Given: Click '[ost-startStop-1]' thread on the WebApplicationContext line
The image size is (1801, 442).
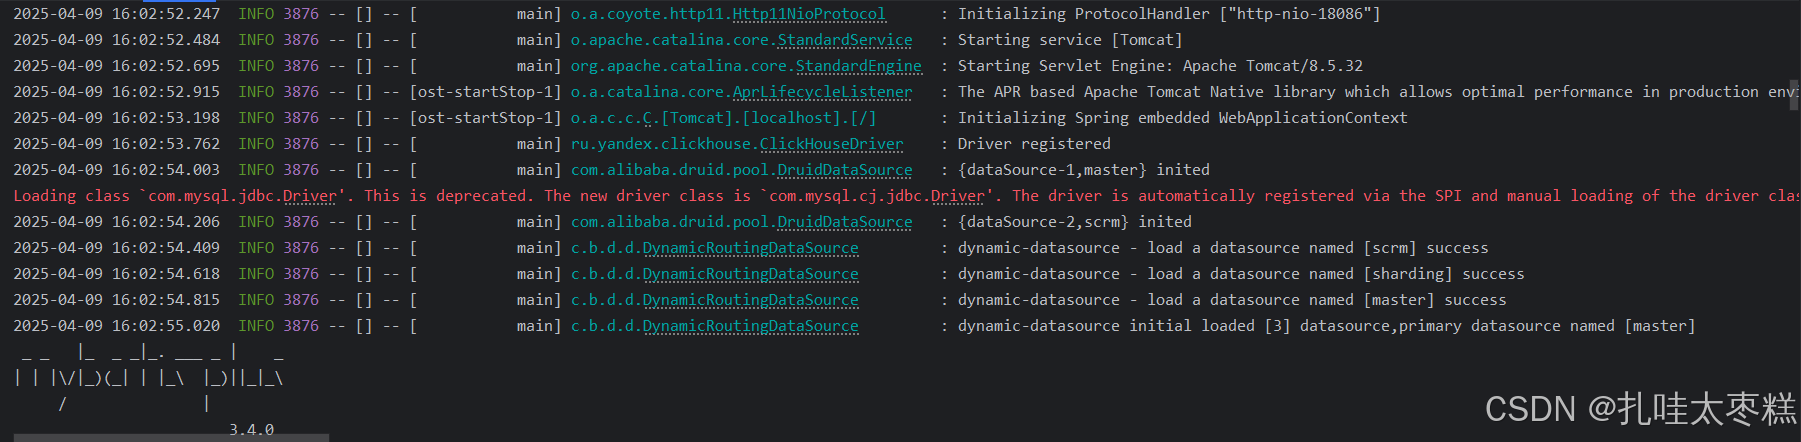Looking at the screenshot, I should coord(485,118).
